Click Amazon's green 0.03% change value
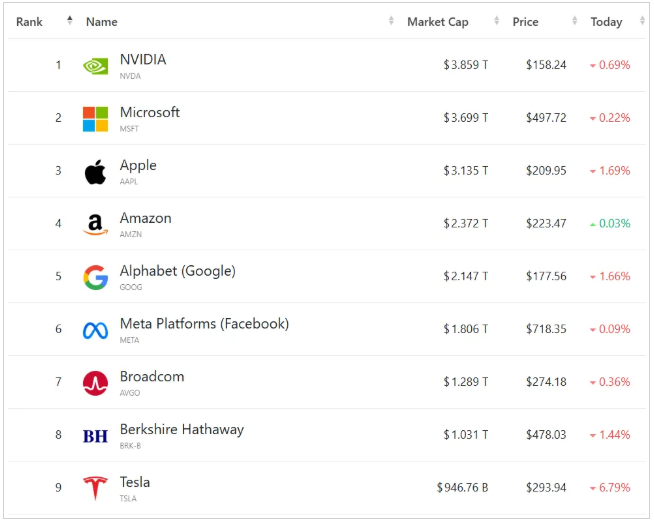Image resolution: width=654 pixels, height=524 pixels. (614, 224)
